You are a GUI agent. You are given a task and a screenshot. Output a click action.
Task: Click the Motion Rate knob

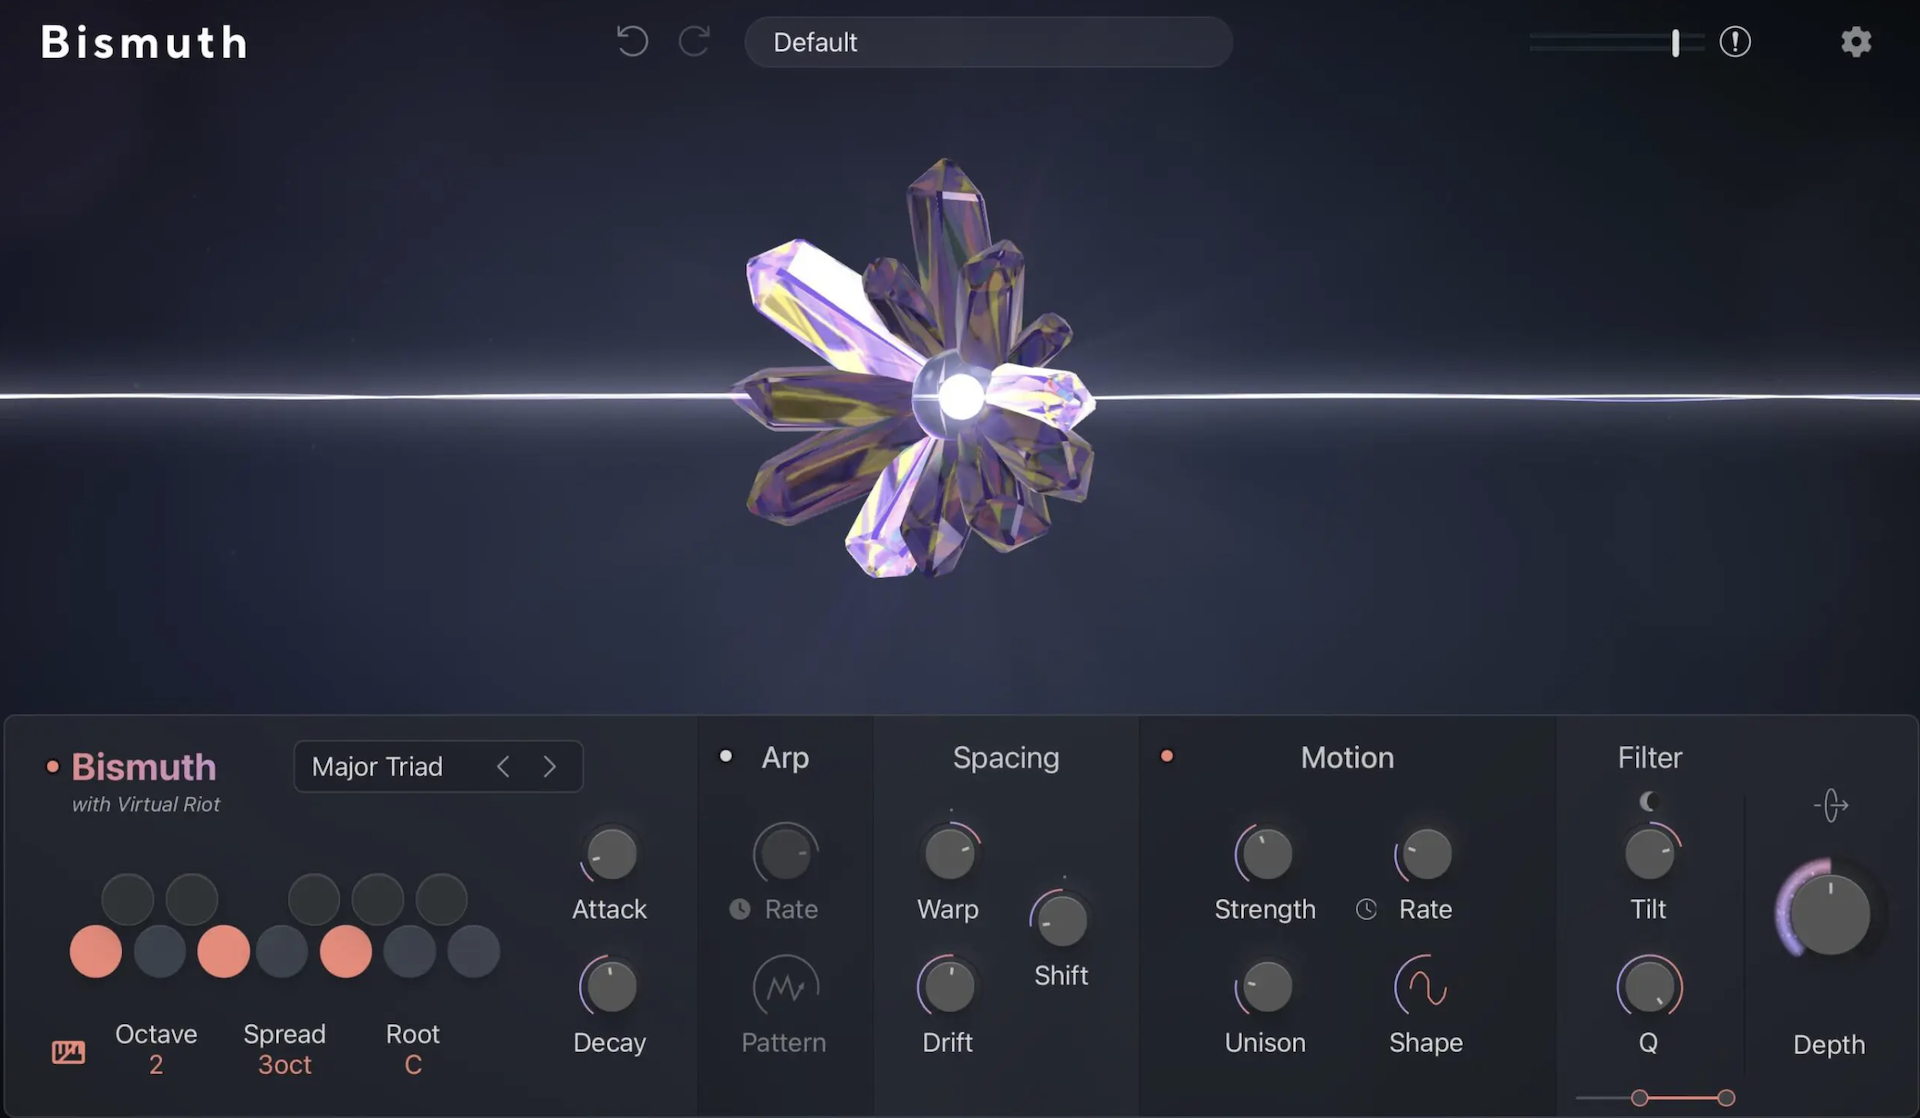coord(1426,854)
